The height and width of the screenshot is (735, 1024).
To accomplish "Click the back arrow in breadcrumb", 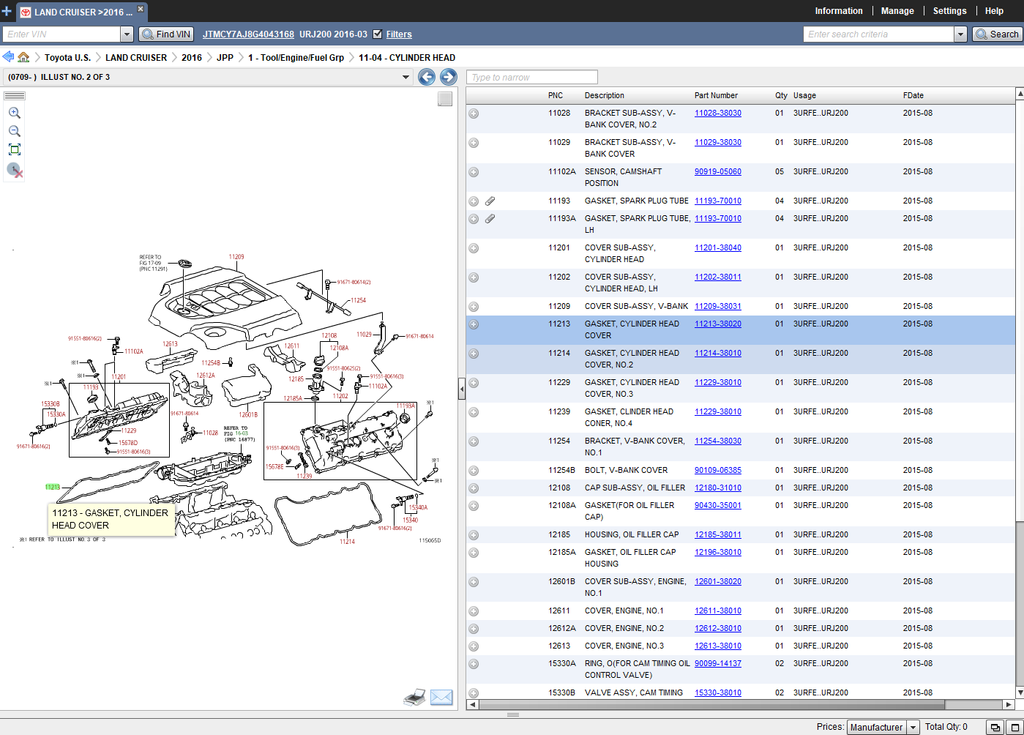I will 8,57.
